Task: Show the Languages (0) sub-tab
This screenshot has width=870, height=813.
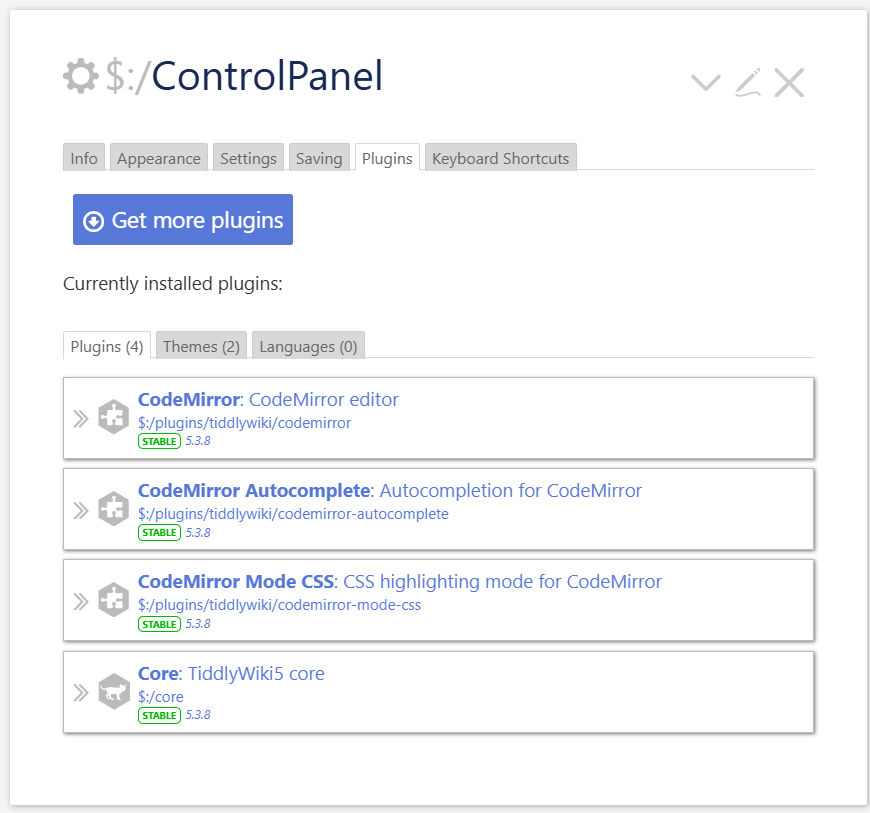Action: pos(308,346)
